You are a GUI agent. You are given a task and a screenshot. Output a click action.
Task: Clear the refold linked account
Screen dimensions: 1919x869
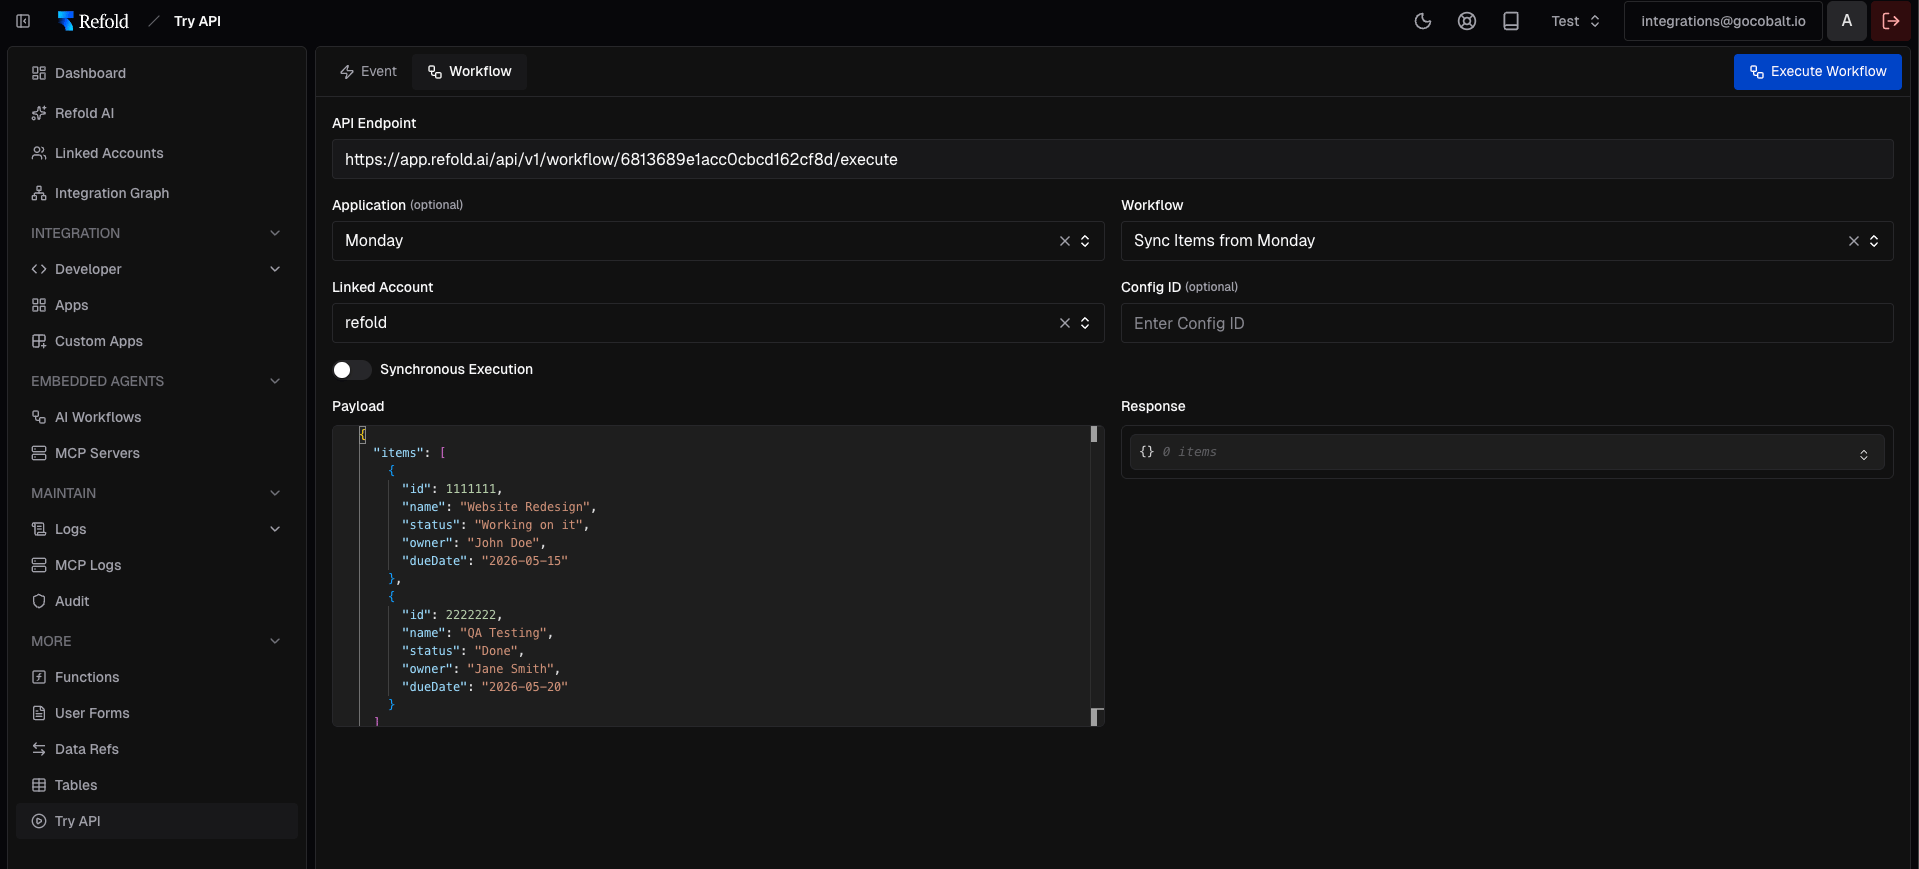(1064, 323)
